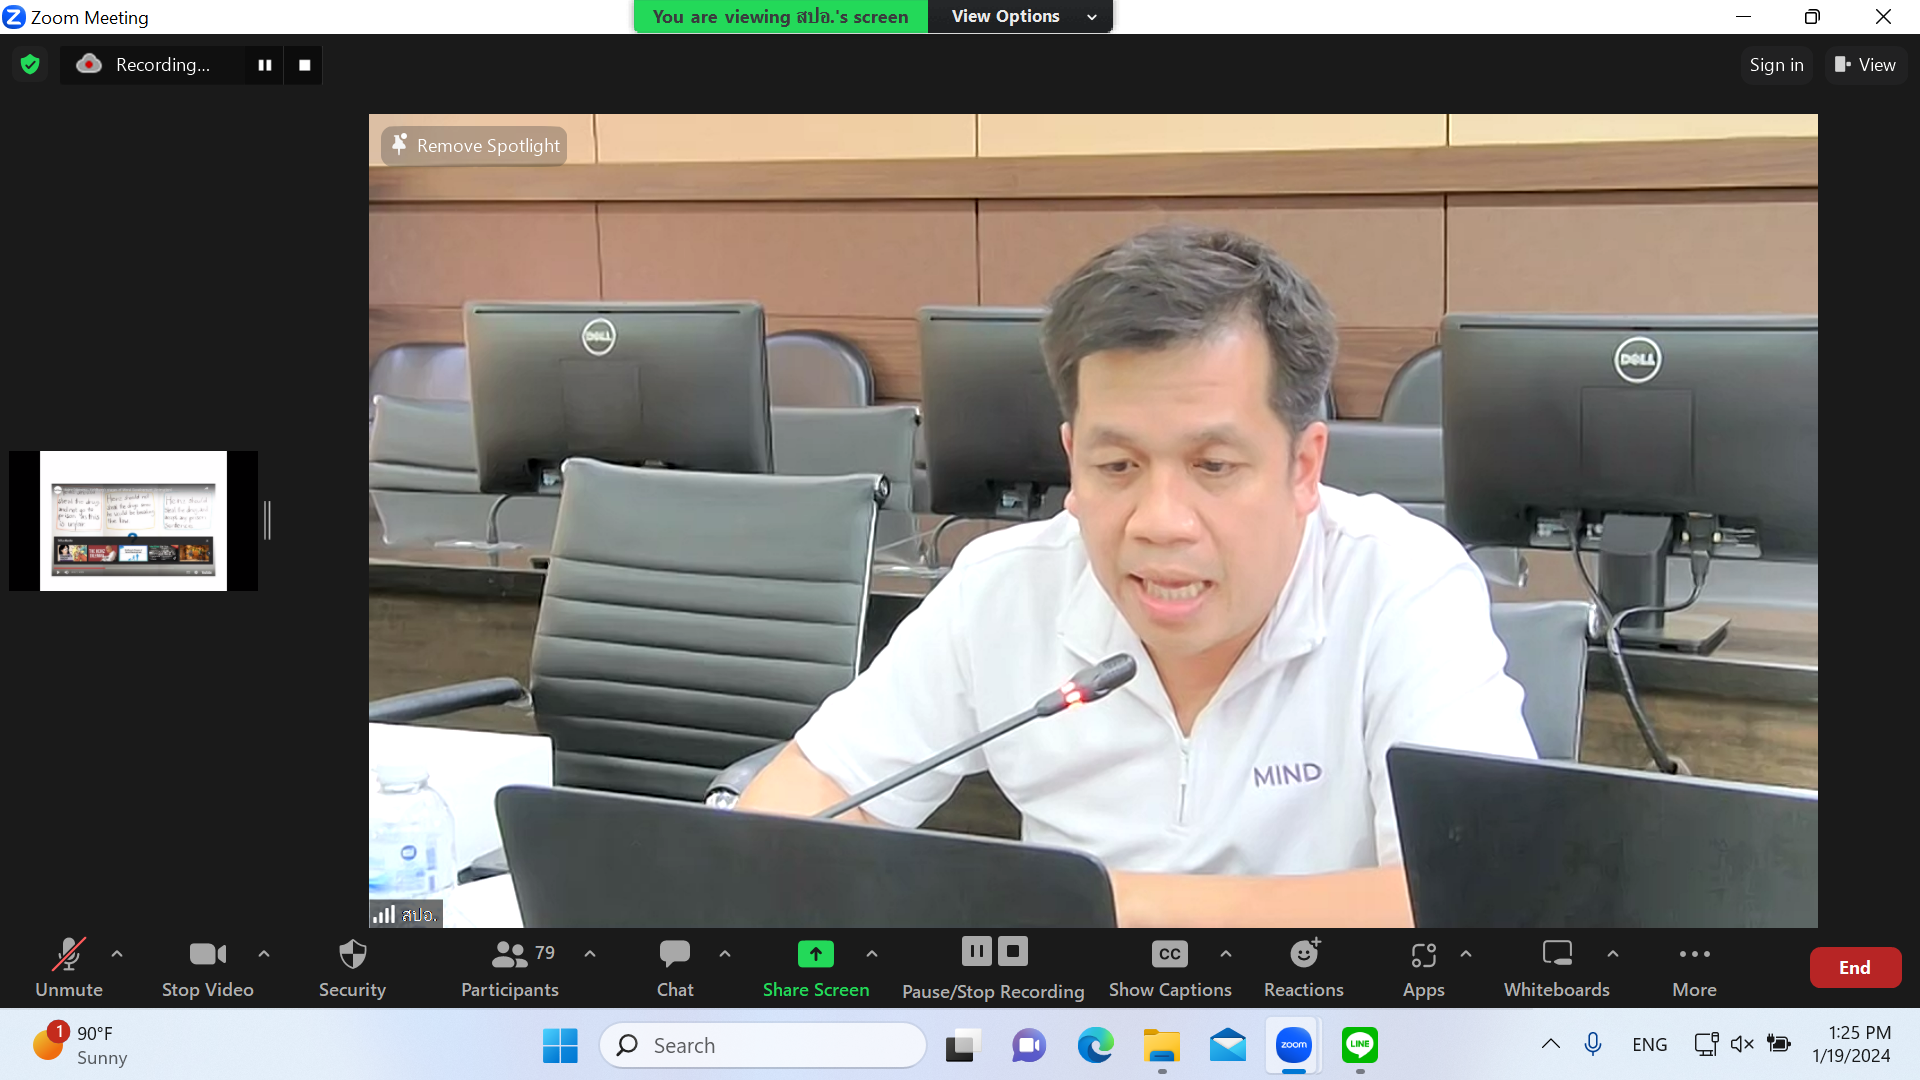Screen dimensions: 1920x1080
Task: Open the View layout menu
Action: 1865,65
